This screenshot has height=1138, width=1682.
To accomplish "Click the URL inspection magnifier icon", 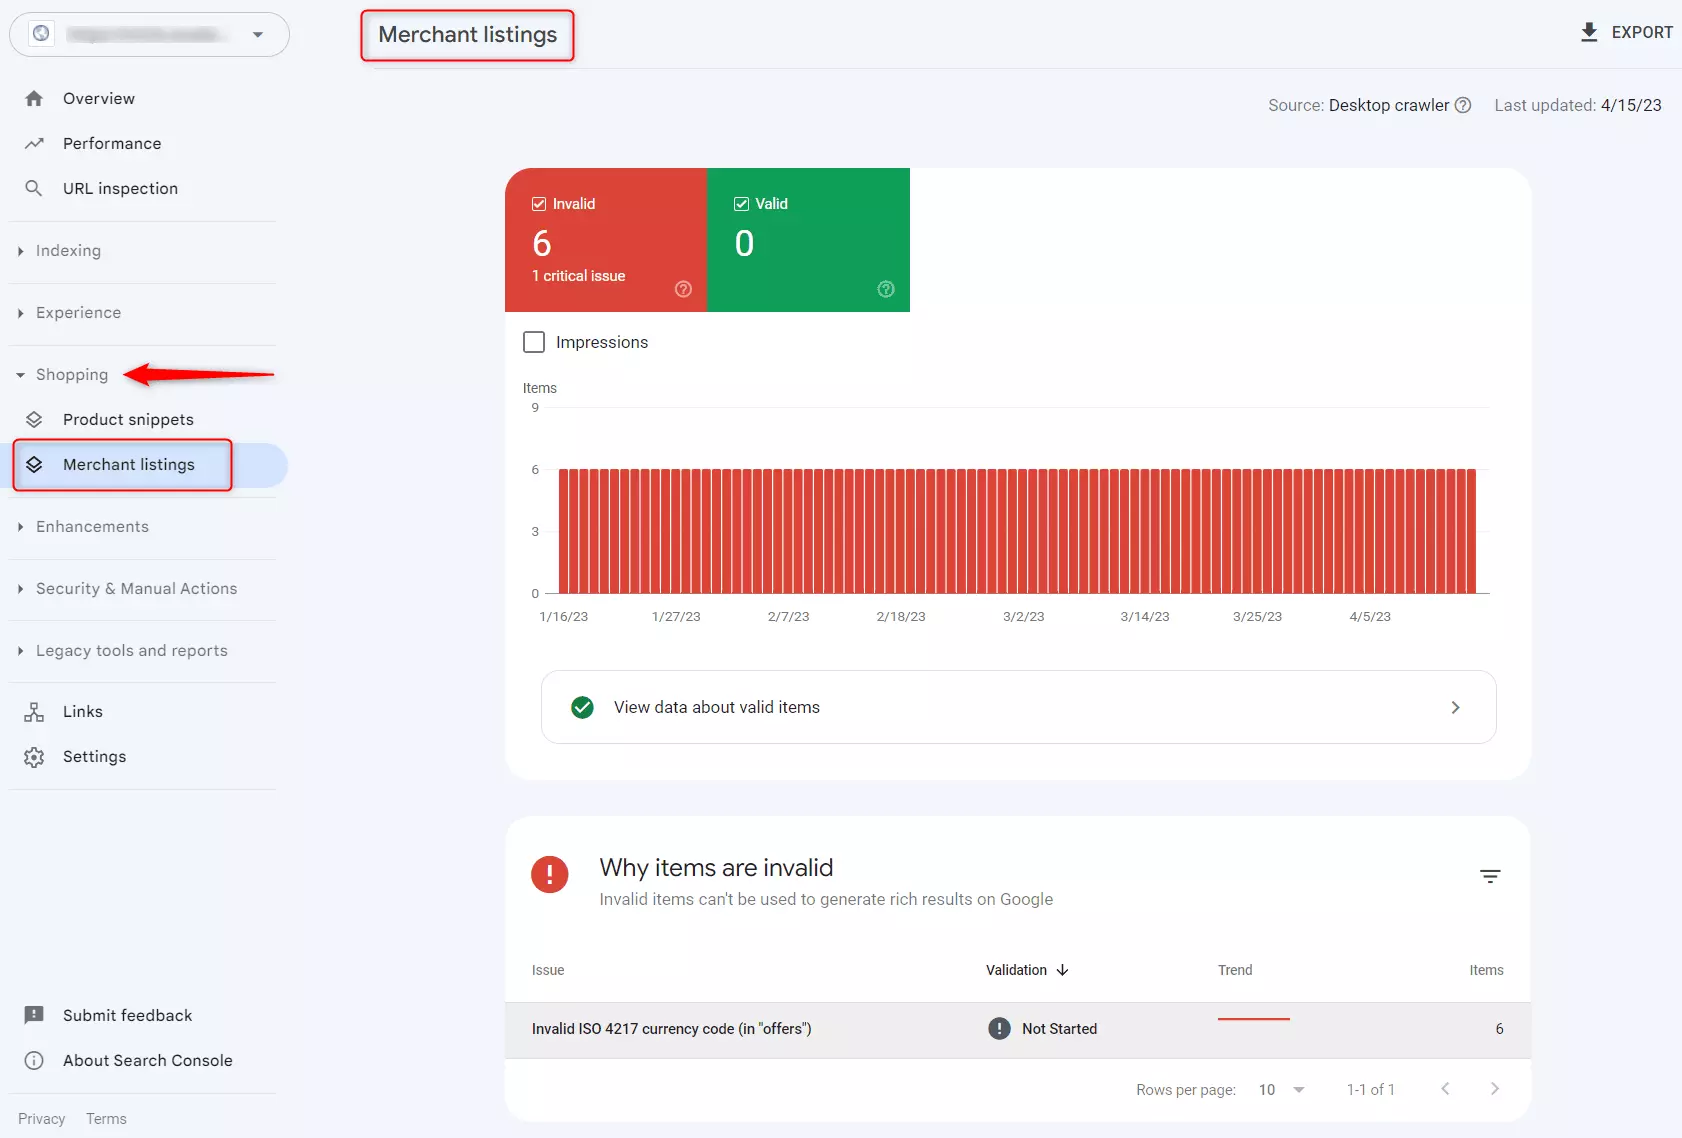I will click(34, 188).
